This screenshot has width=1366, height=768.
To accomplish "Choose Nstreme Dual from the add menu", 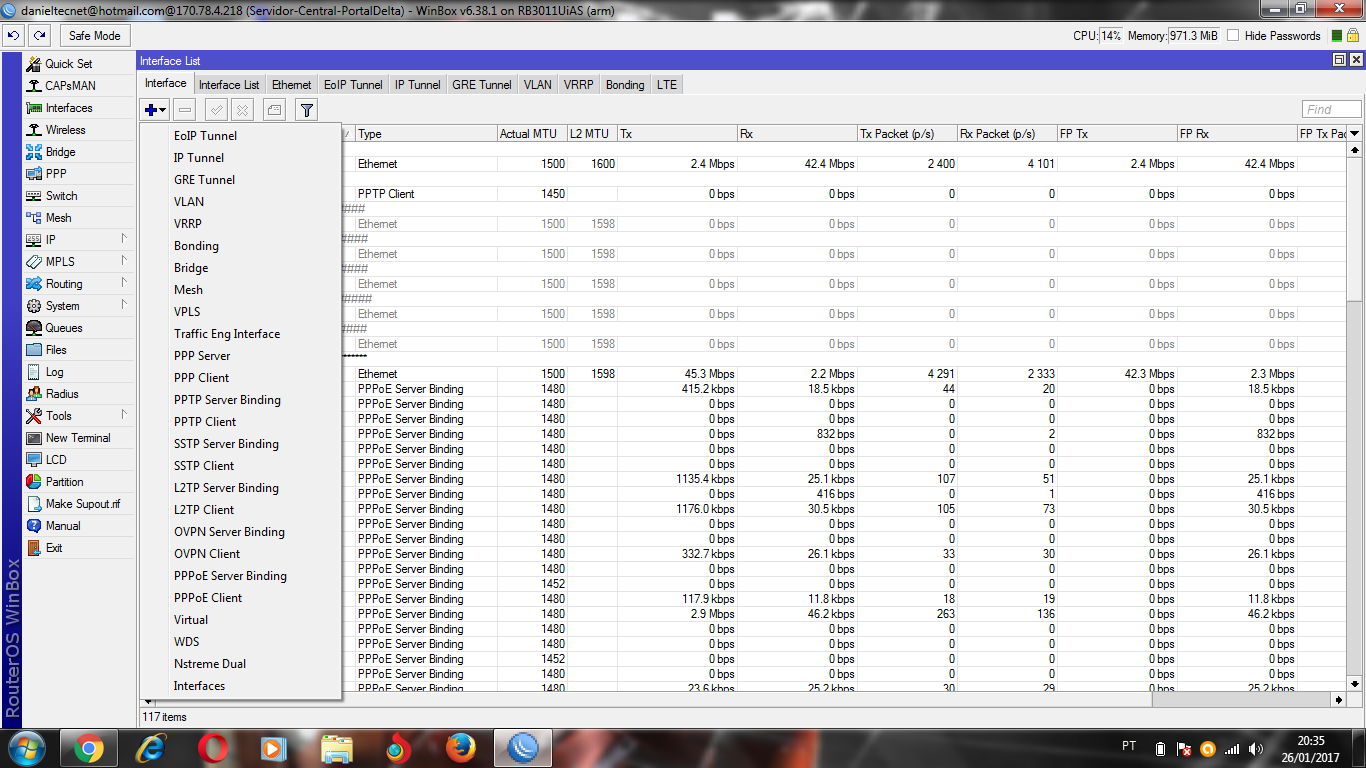I will pyautogui.click(x=241, y=664).
